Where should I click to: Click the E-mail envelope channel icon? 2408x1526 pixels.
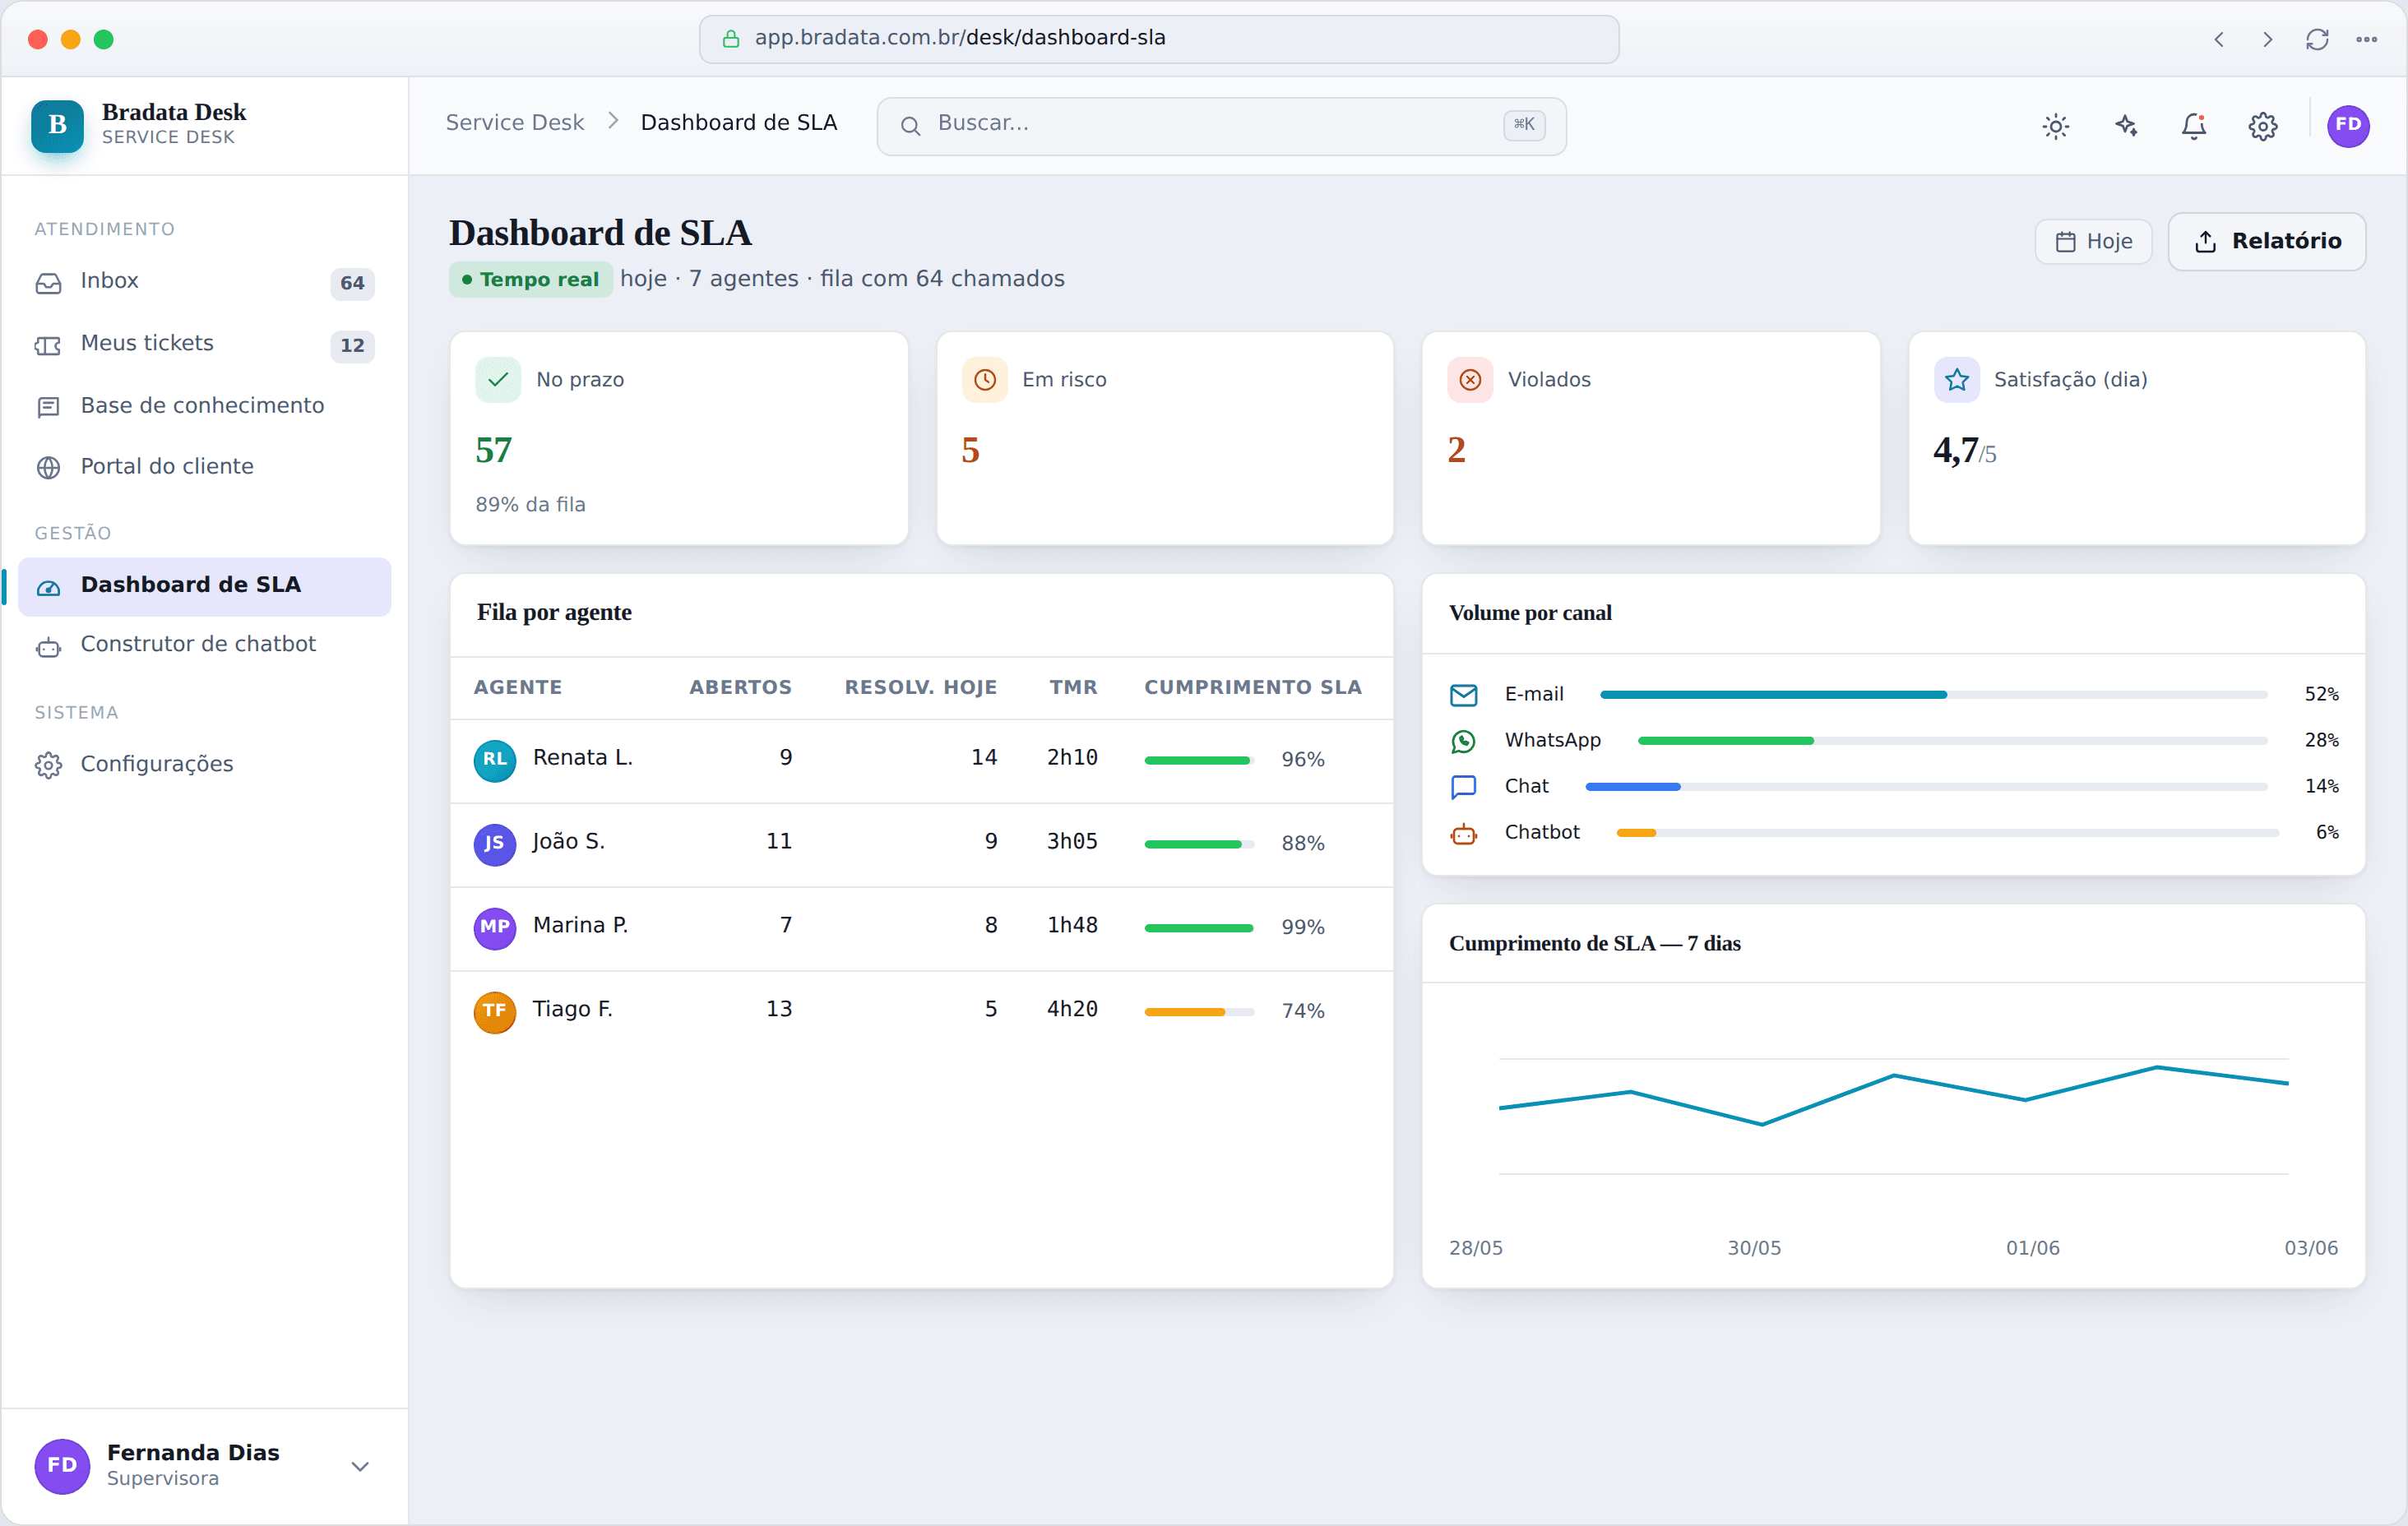coord(1463,694)
